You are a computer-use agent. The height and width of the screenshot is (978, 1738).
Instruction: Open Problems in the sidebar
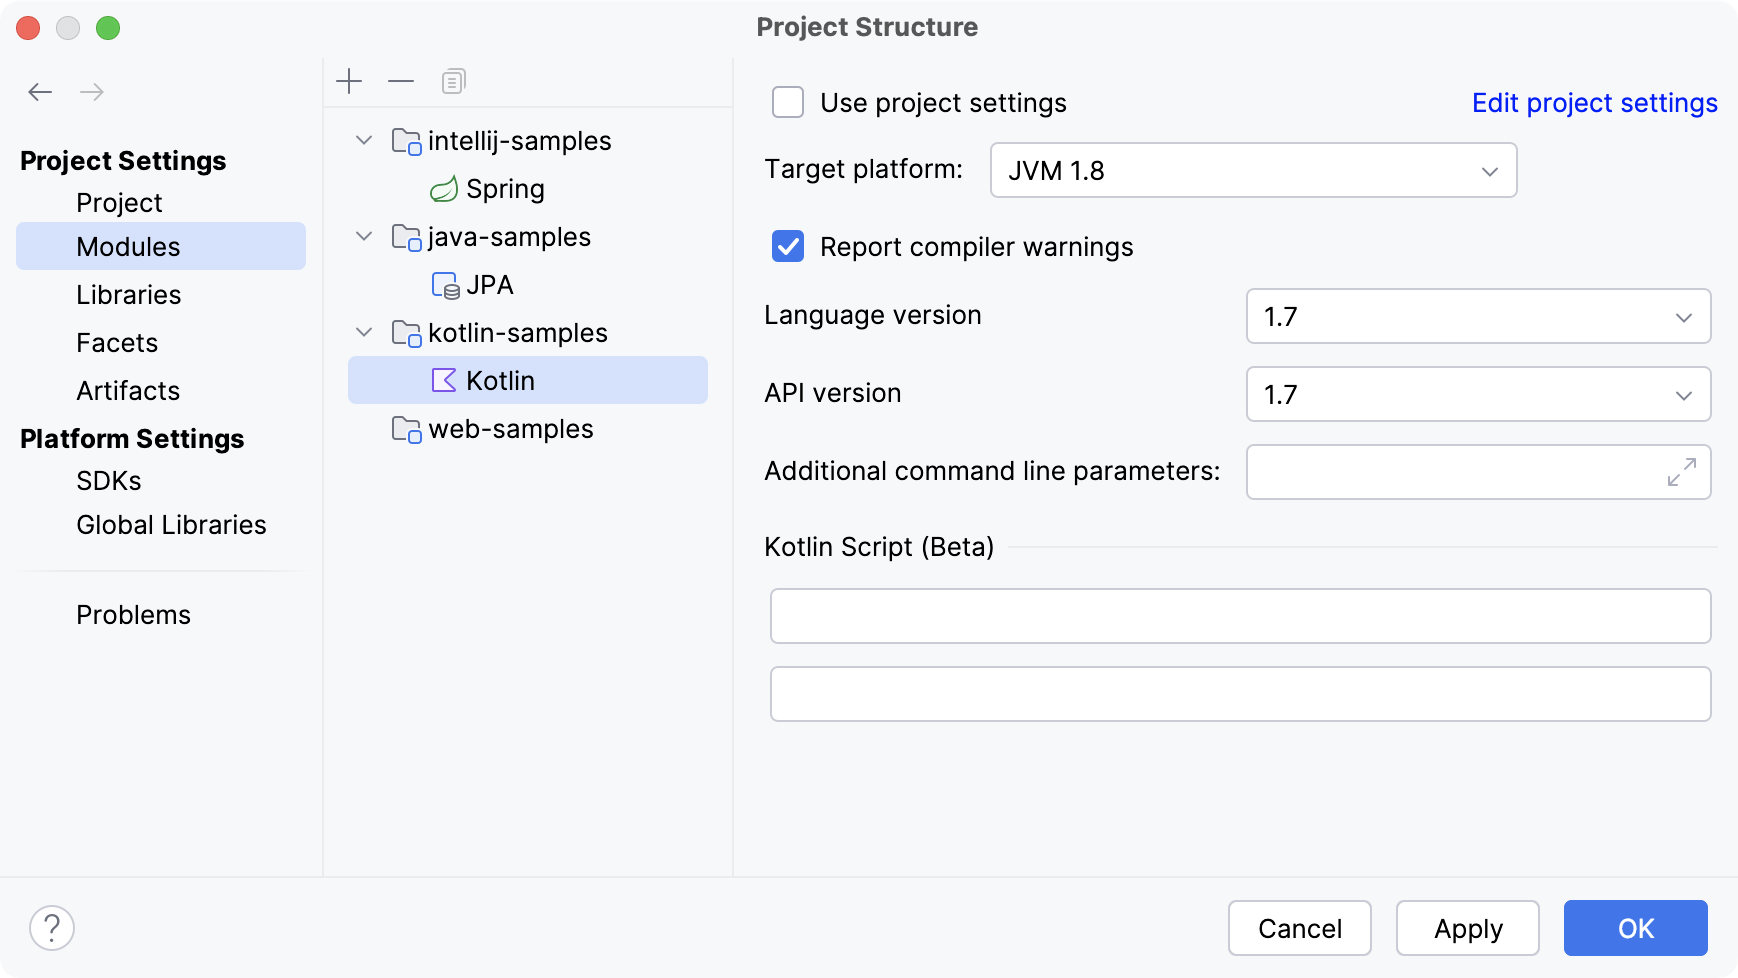(133, 614)
